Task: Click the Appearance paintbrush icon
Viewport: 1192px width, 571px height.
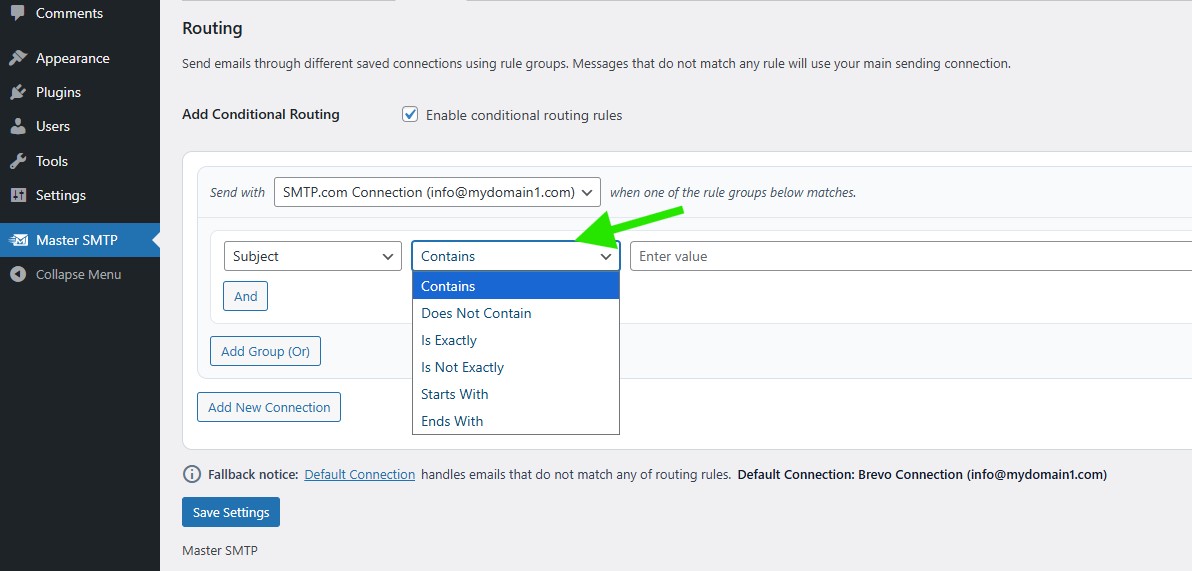Action: click(x=18, y=58)
